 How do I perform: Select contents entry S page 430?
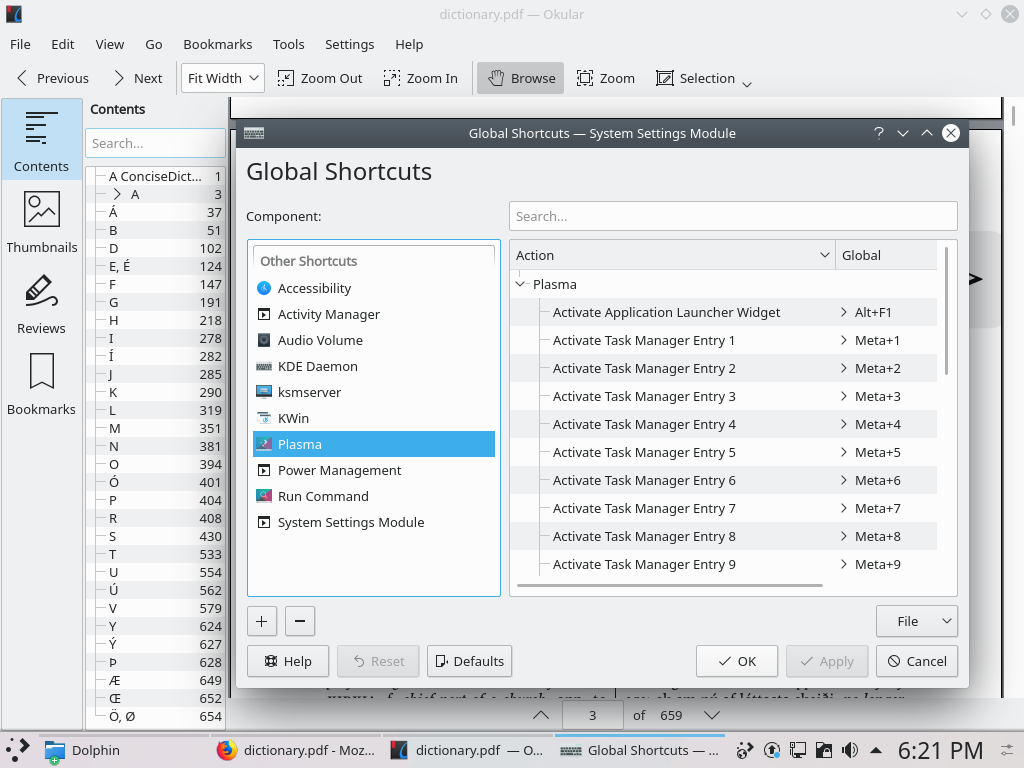[x=155, y=536]
